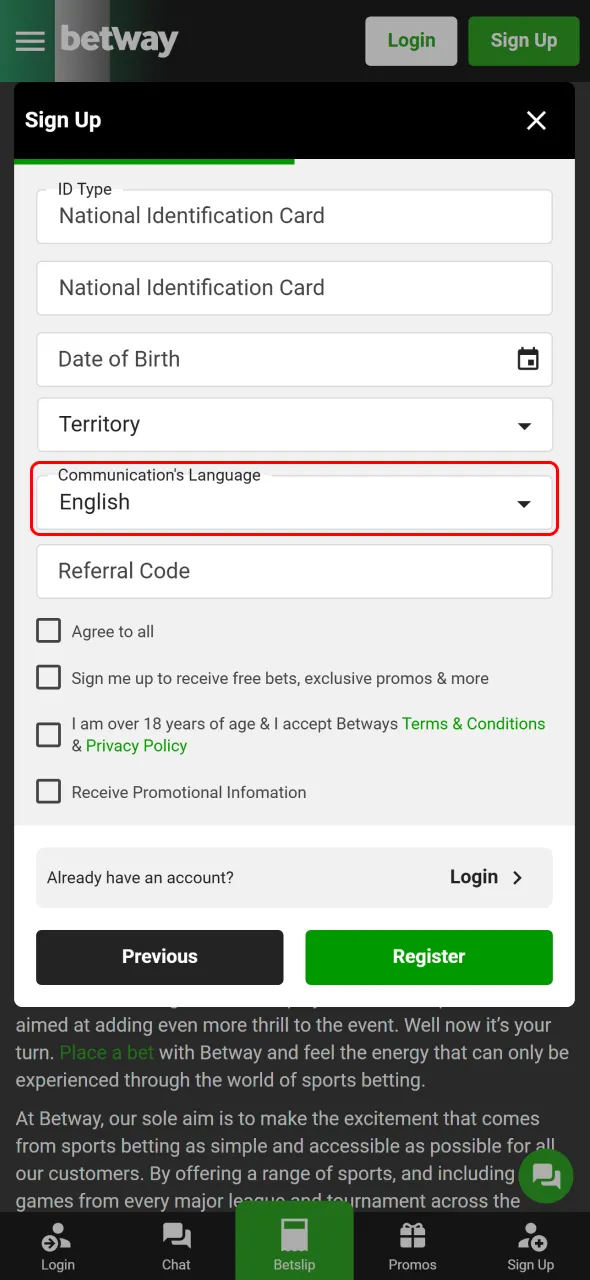Check Receive Promotional Information
The image size is (590, 1280).
(48, 791)
